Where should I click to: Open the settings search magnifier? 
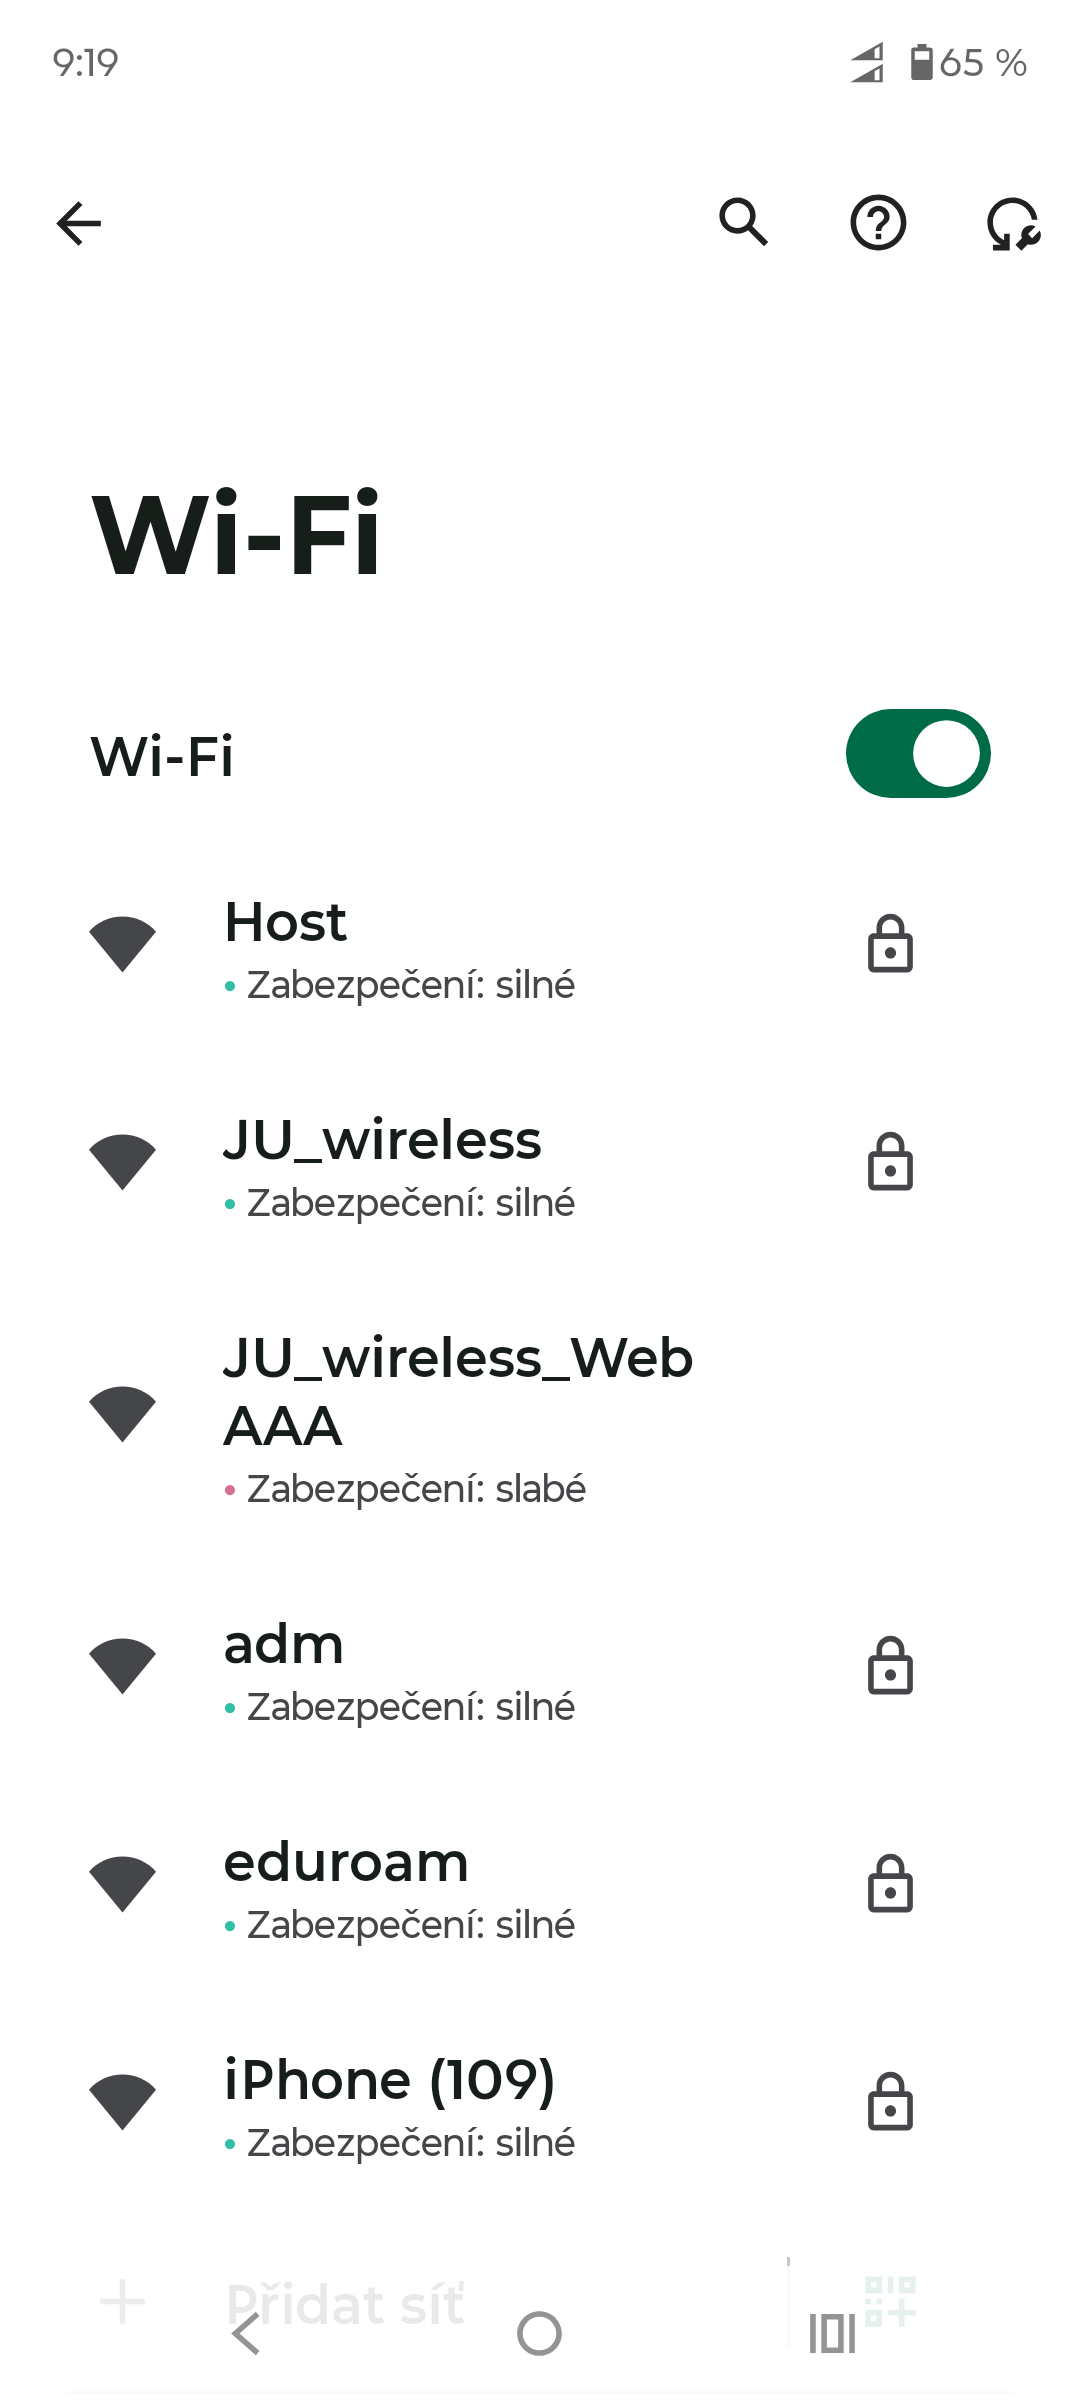coord(744,222)
